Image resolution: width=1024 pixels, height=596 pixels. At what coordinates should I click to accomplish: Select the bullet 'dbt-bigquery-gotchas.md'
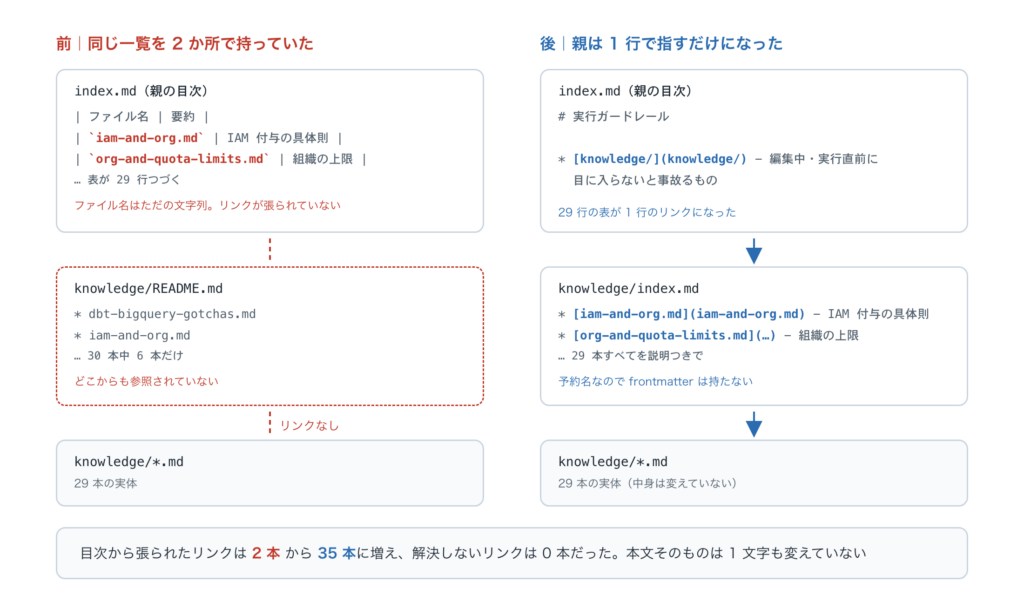coord(172,314)
